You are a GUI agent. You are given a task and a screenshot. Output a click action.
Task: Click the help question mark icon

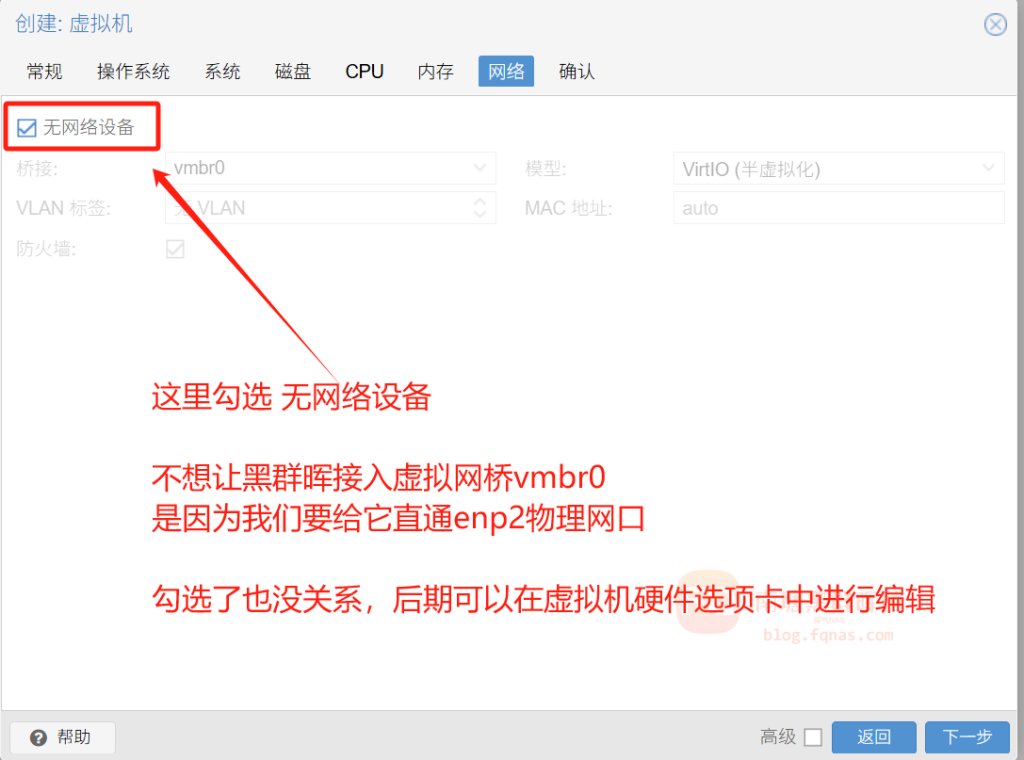(x=38, y=737)
